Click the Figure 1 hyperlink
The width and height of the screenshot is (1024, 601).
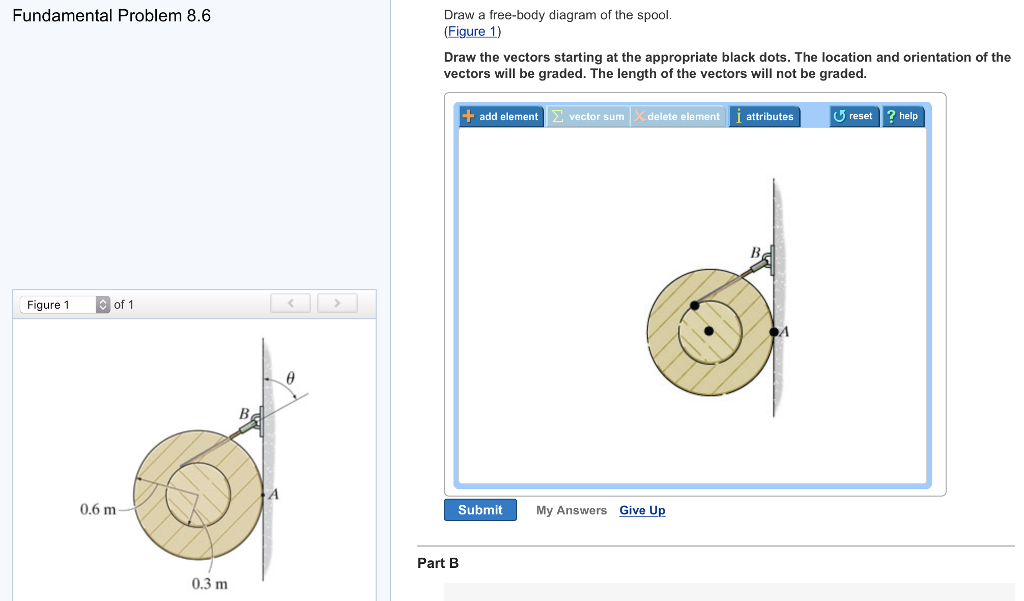(x=472, y=31)
